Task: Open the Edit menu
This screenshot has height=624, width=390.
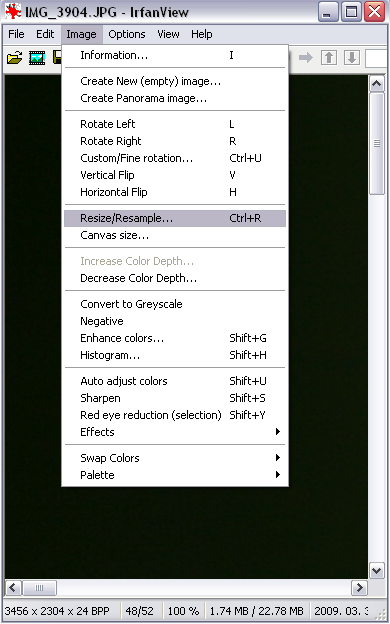Action: 45,34
